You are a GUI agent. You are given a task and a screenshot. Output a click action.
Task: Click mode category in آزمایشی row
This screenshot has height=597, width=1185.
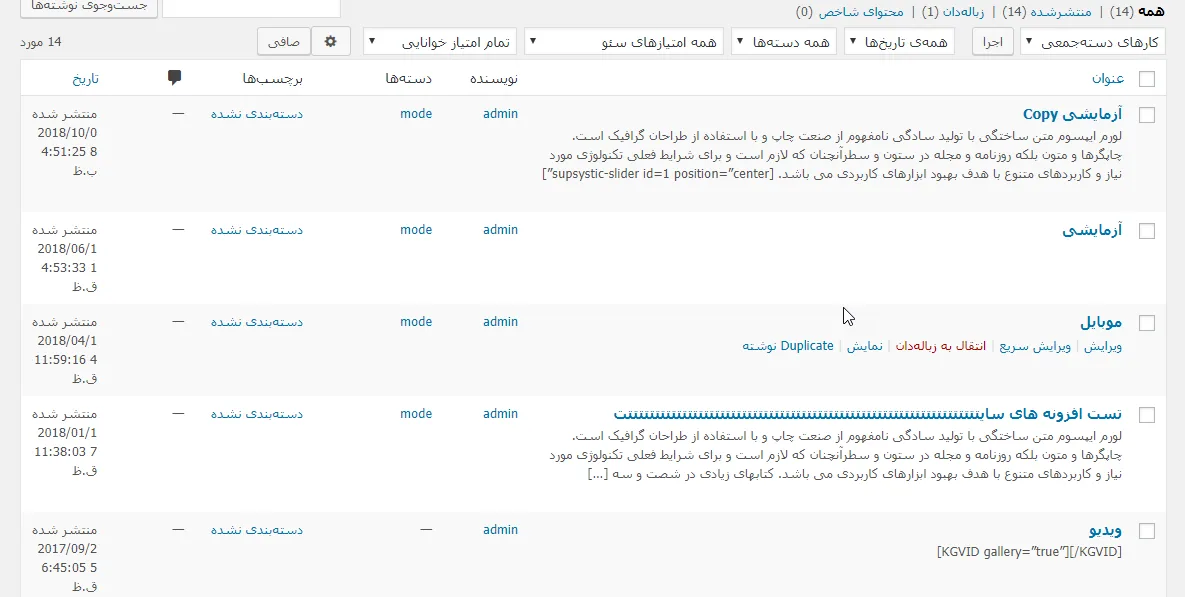coord(416,229)
